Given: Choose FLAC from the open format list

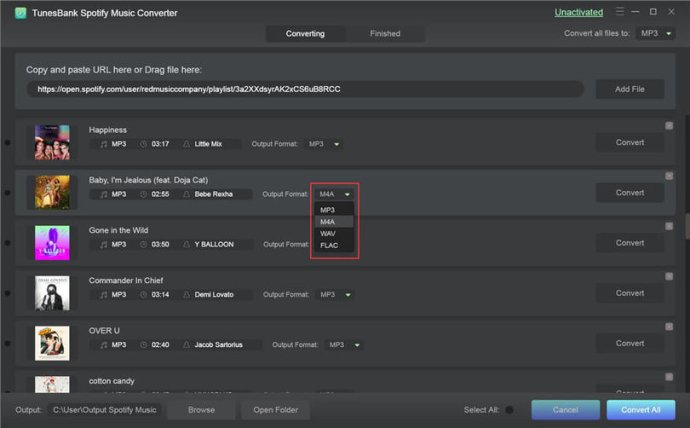Looking at the screenshot, I should [334, 245].
